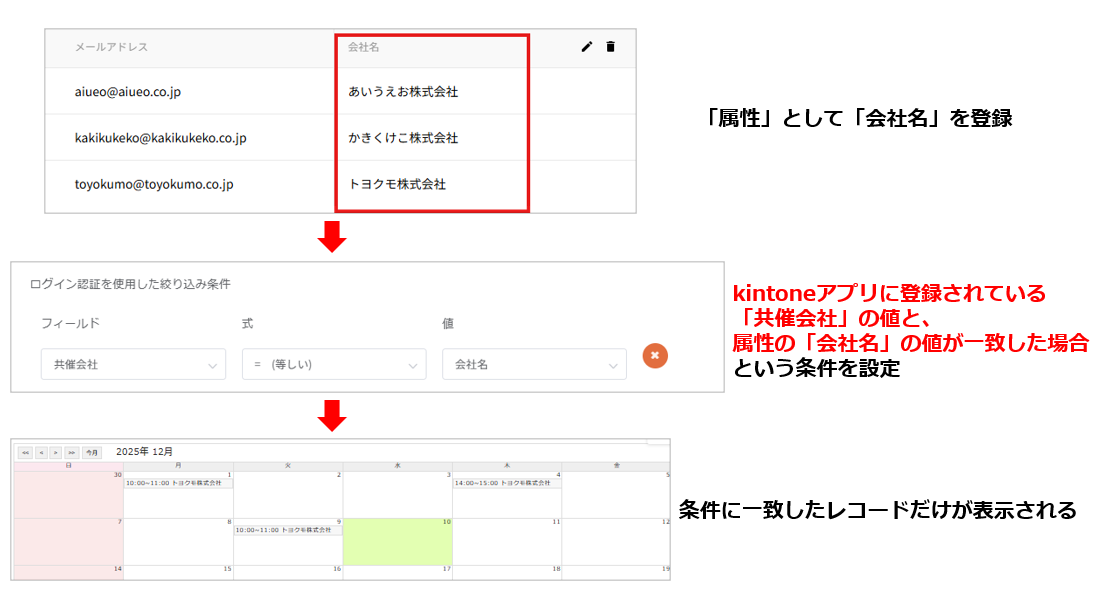
Task: Remove the filter condition with orange X button
Action: pos(655,355)
